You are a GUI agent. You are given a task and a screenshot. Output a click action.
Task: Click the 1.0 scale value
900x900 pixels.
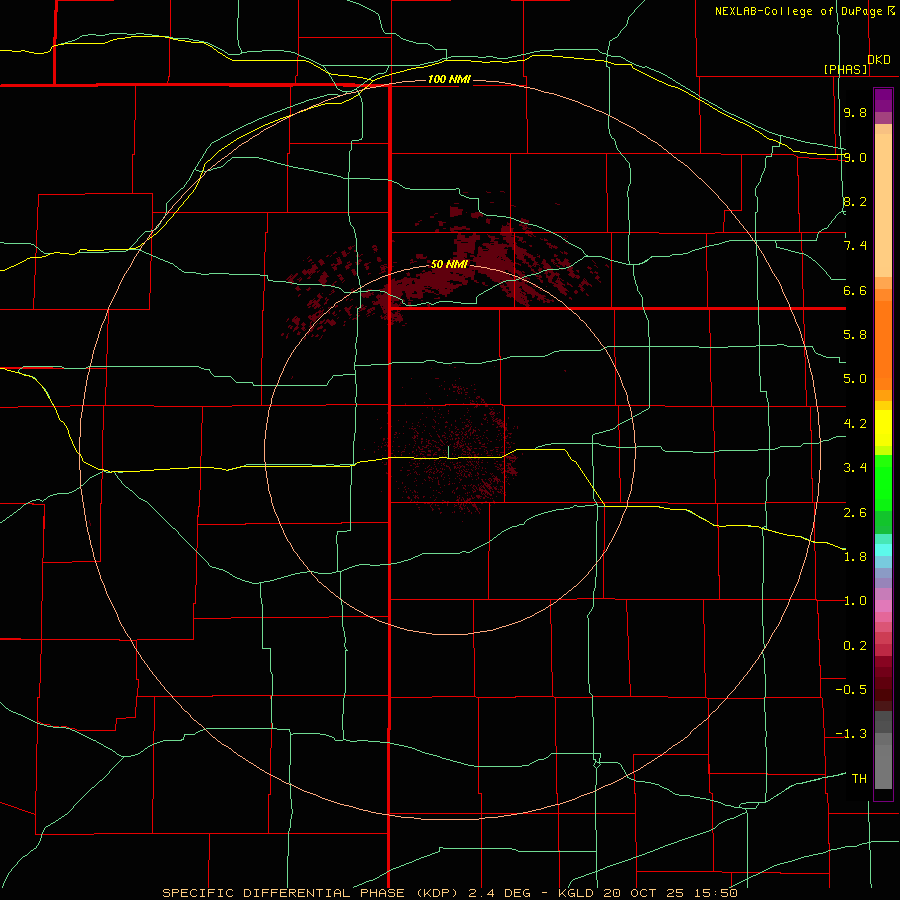855,601
